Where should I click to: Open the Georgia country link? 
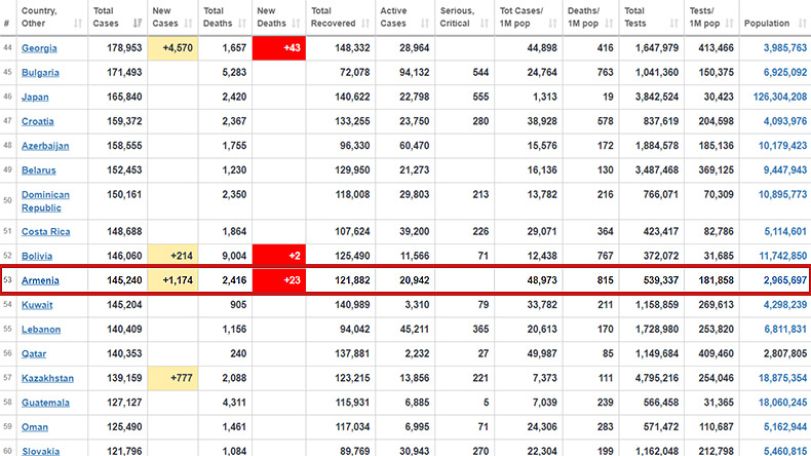(x=39, y=49)
